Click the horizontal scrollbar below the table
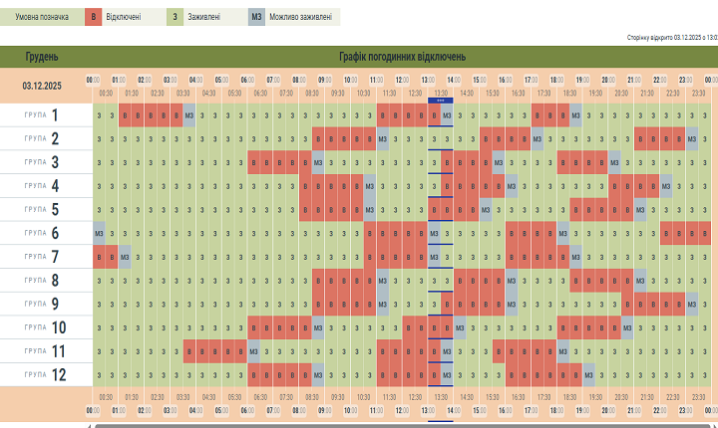Viewport: 718px width, 428px height. point(400,424)
